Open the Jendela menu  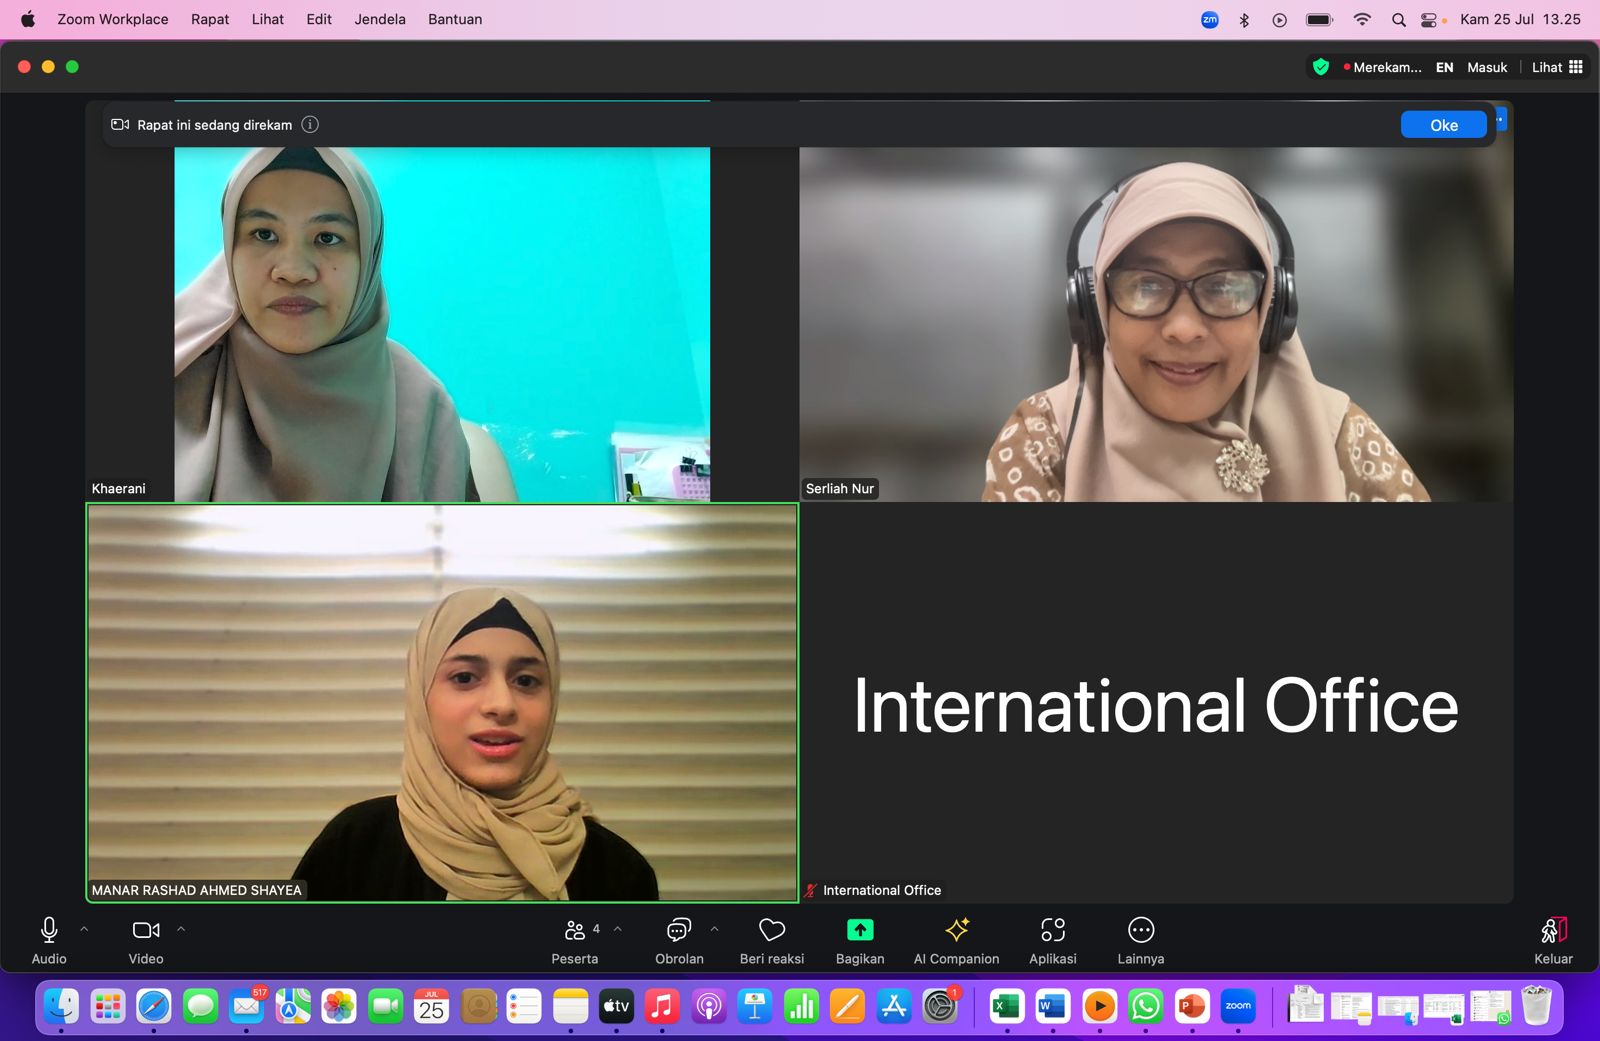(380, 19)
